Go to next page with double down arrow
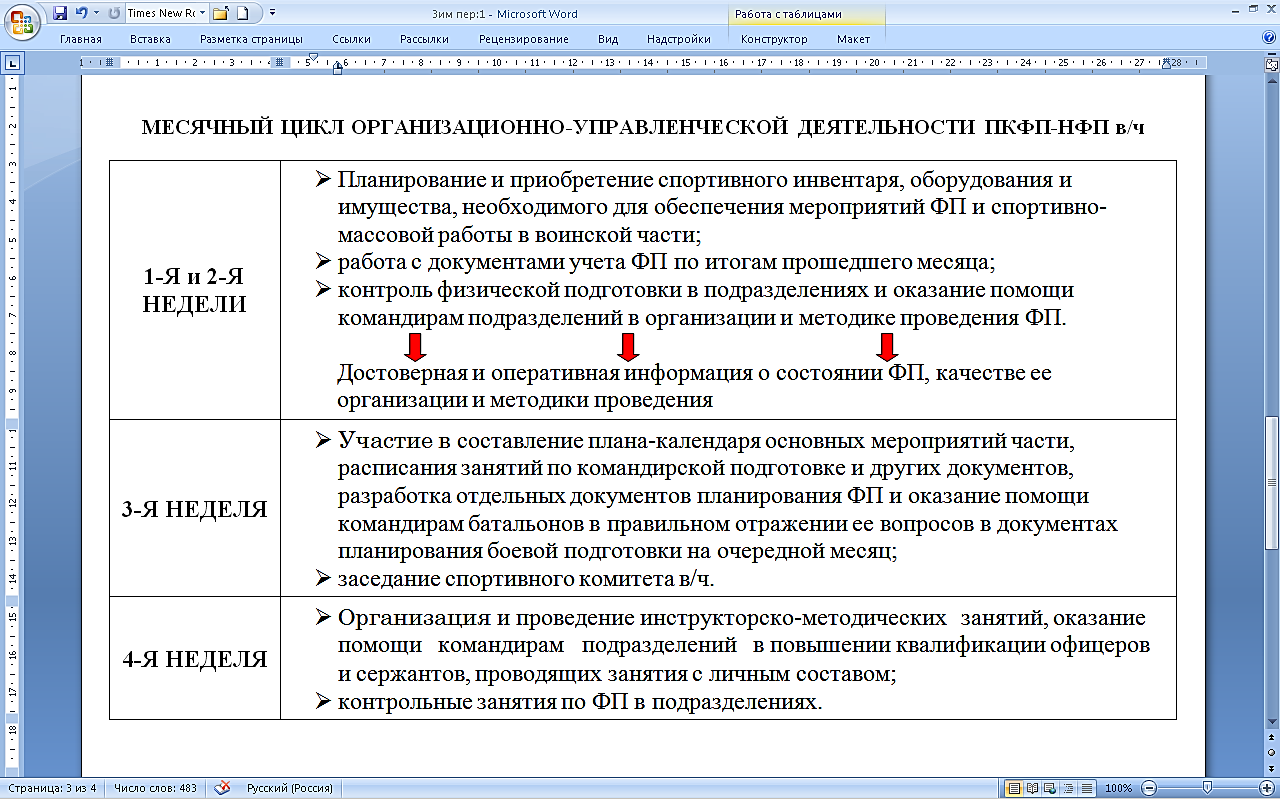1280x800 pixels. coord(1272,768)
